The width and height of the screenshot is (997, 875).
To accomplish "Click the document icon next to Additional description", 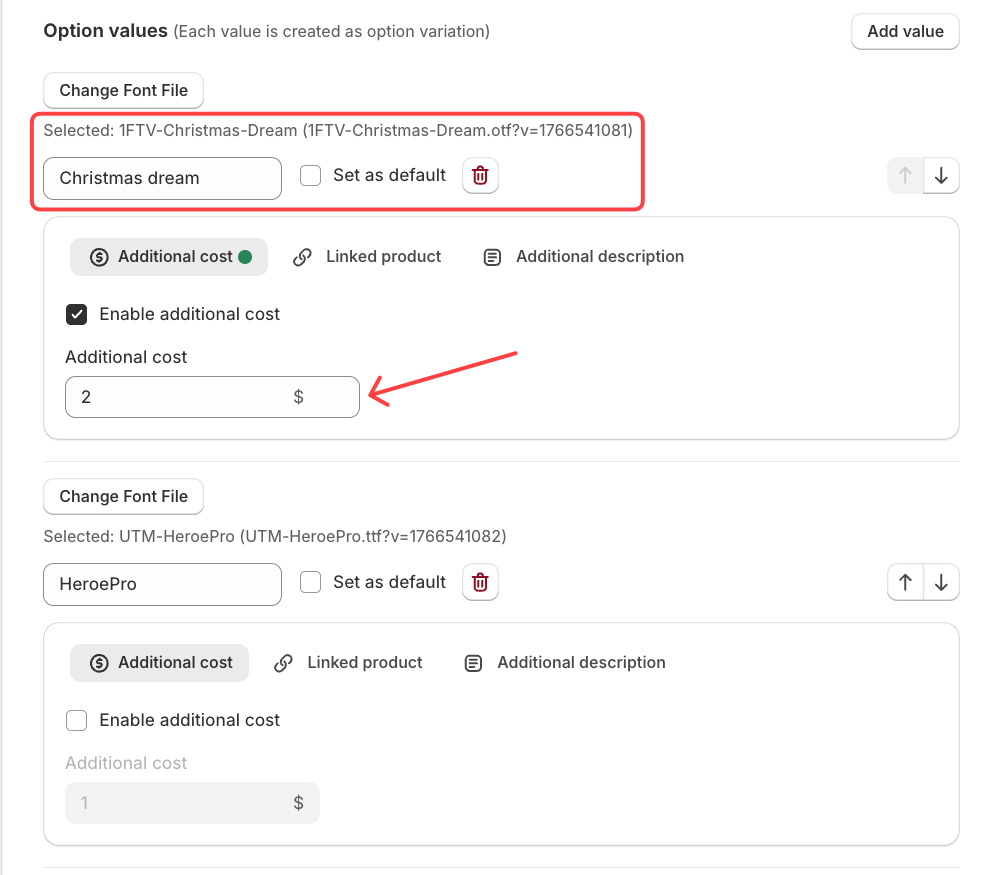I will 492,256.
